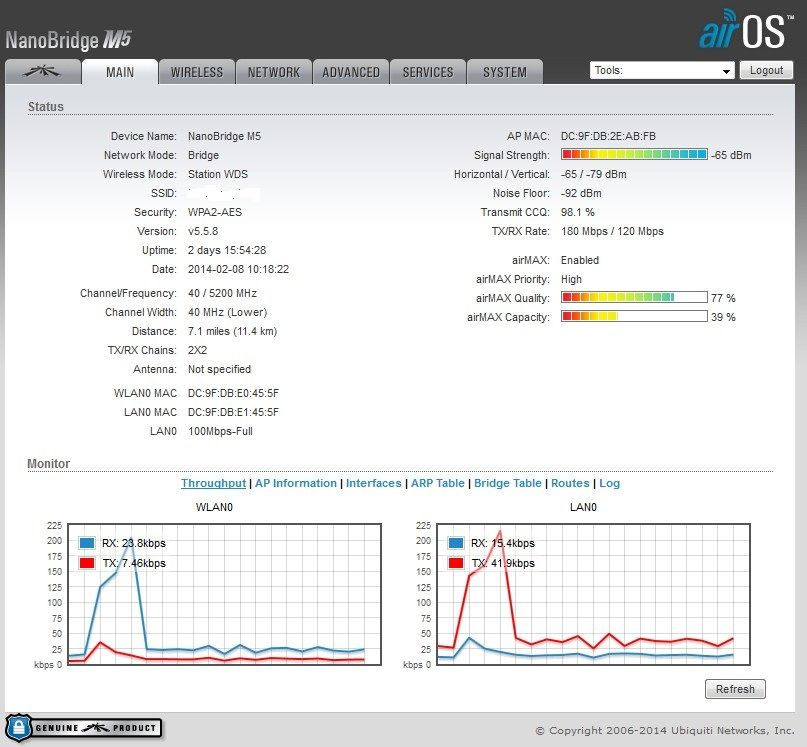
Task: Go to the ADVANCED tab
Action: coord(351,72)
